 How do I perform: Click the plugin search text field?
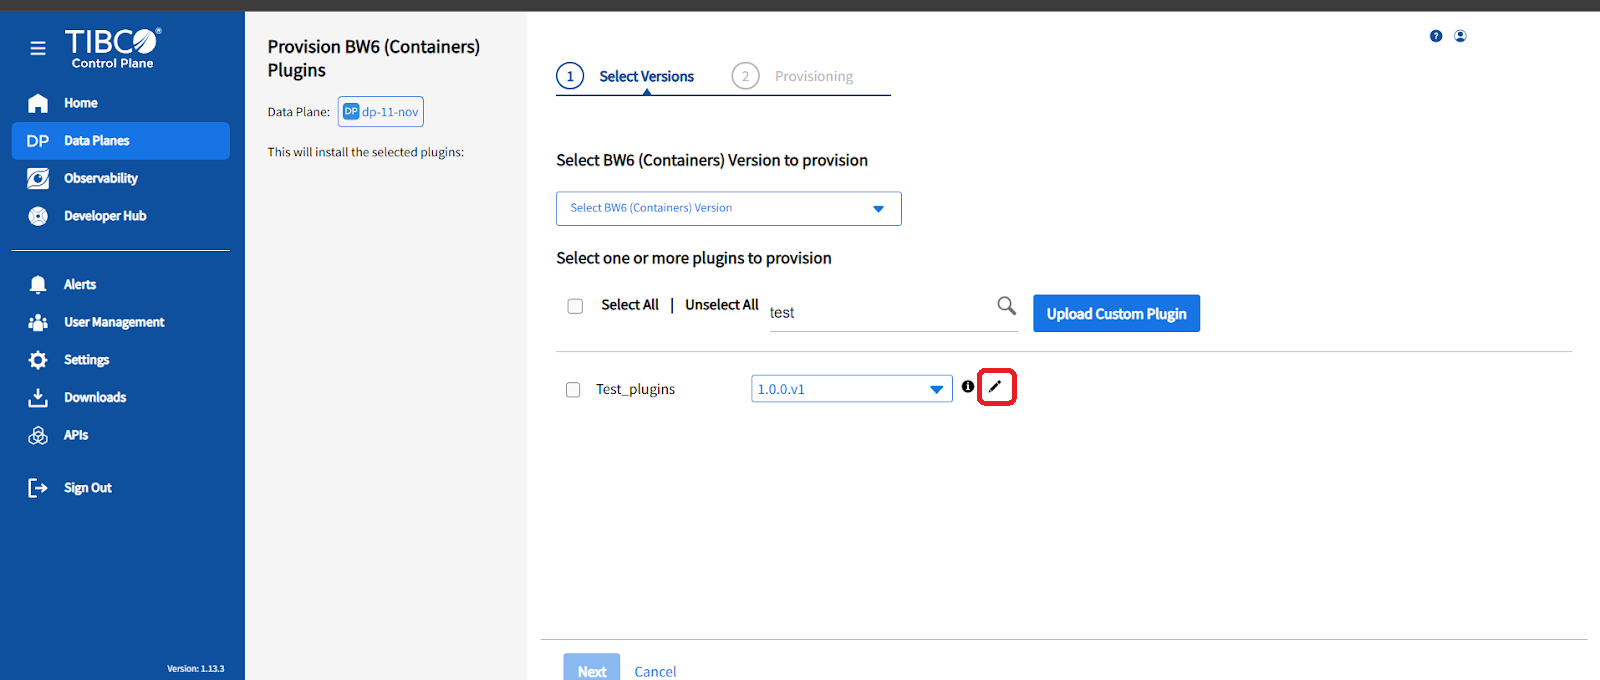(x=880, y=313)
